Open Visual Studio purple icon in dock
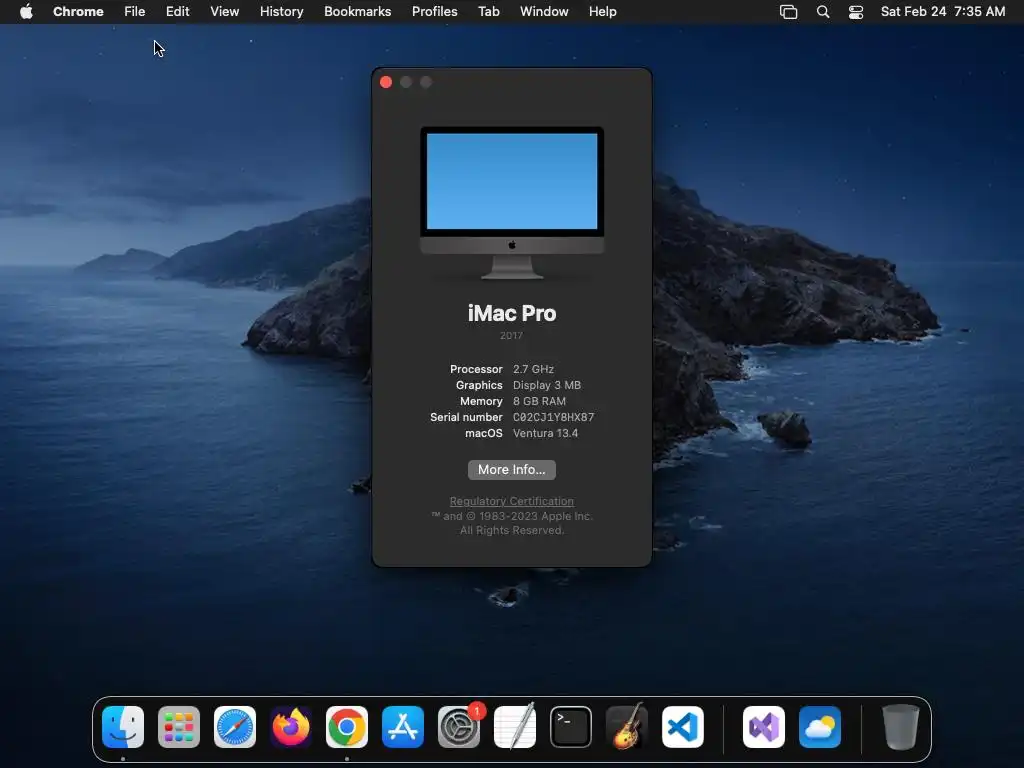The height and width of the screenshot is (768, 1024). click(x=764, y=727)
